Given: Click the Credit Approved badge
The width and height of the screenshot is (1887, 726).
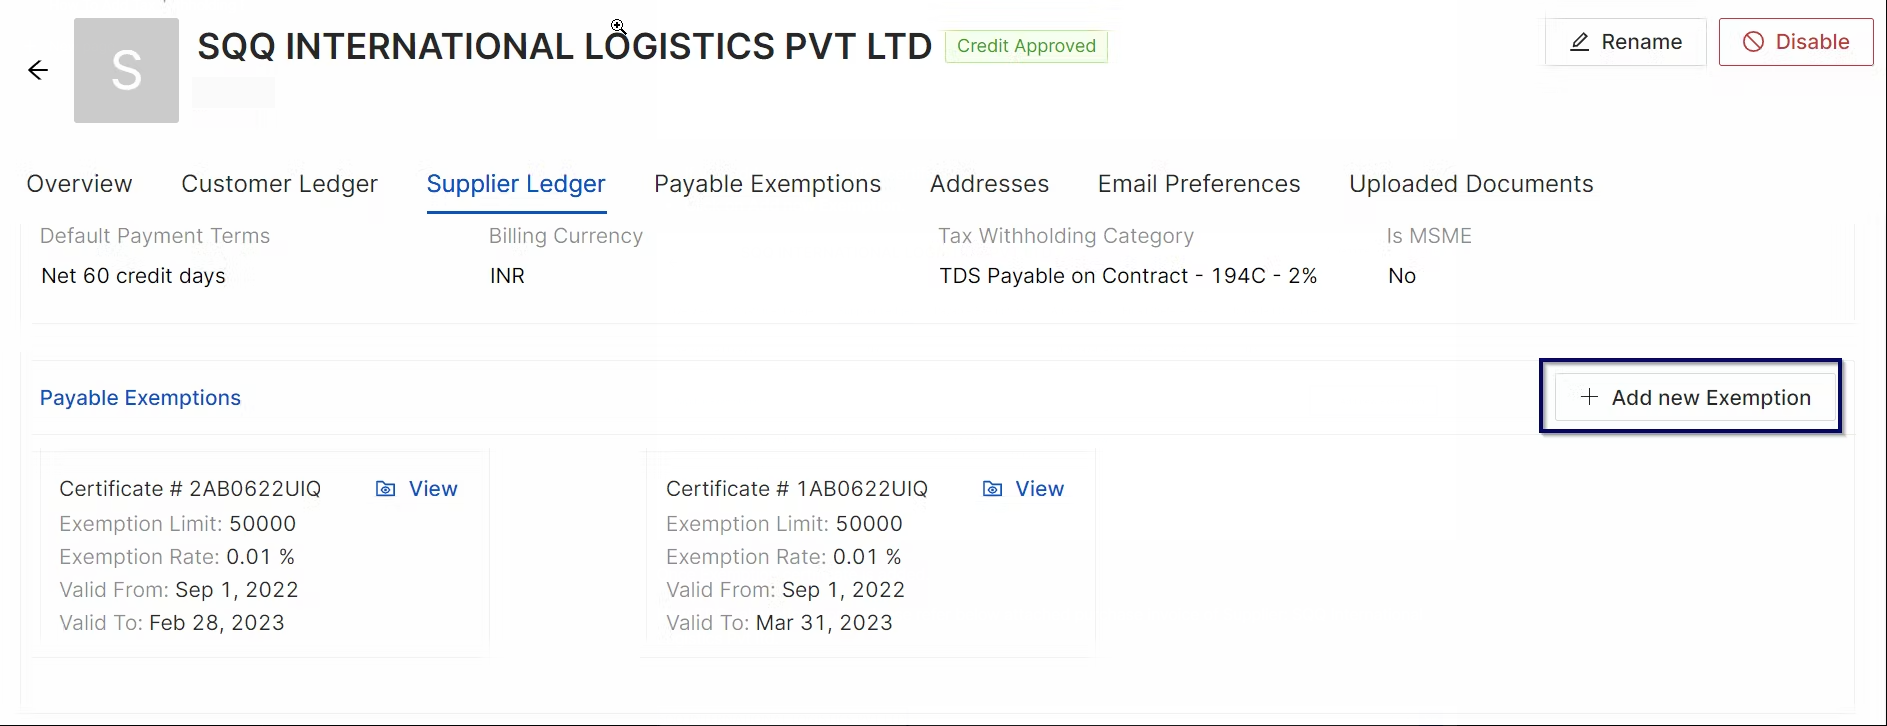Looking at the screenshot, I should [1026, 46].
